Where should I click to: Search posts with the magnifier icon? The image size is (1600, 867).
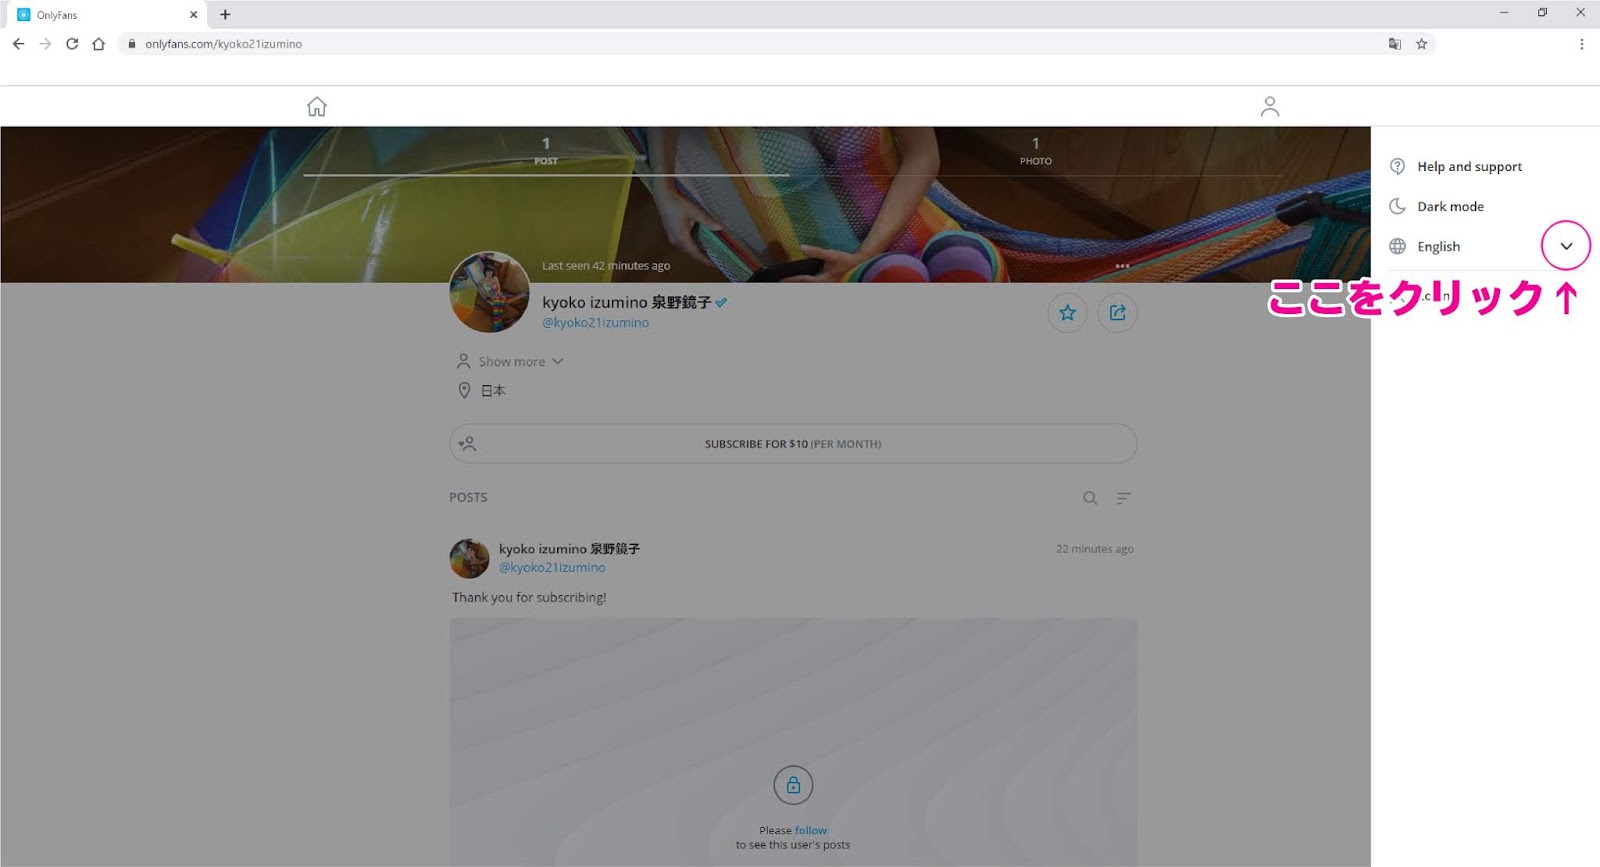click(x=1090, y=498)
